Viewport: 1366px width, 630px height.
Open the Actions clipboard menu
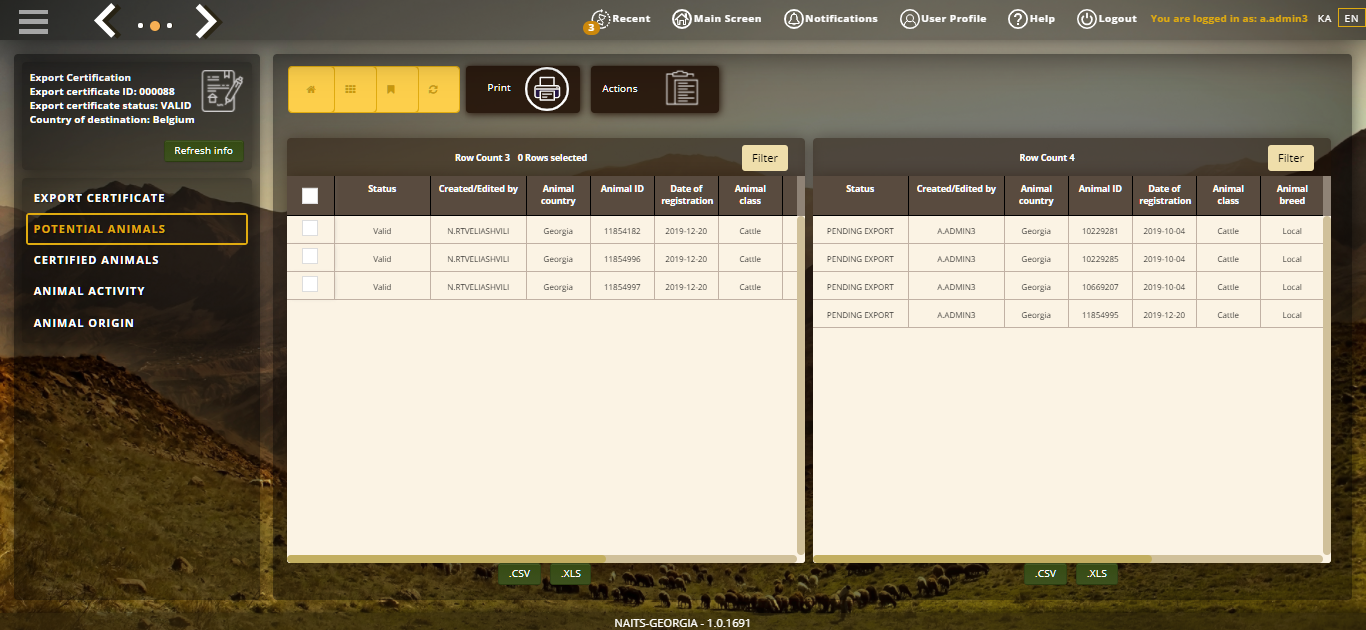655,89
